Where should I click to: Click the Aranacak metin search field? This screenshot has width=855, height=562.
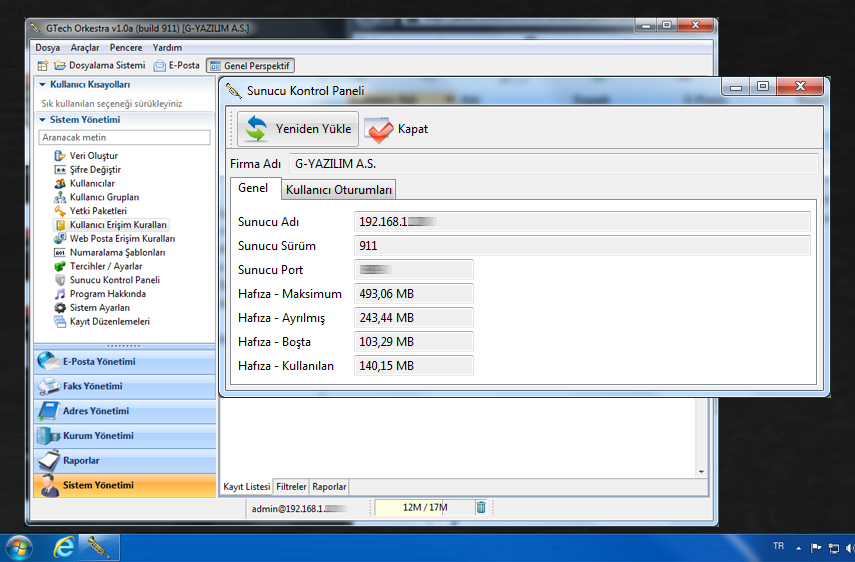[124, 137]
